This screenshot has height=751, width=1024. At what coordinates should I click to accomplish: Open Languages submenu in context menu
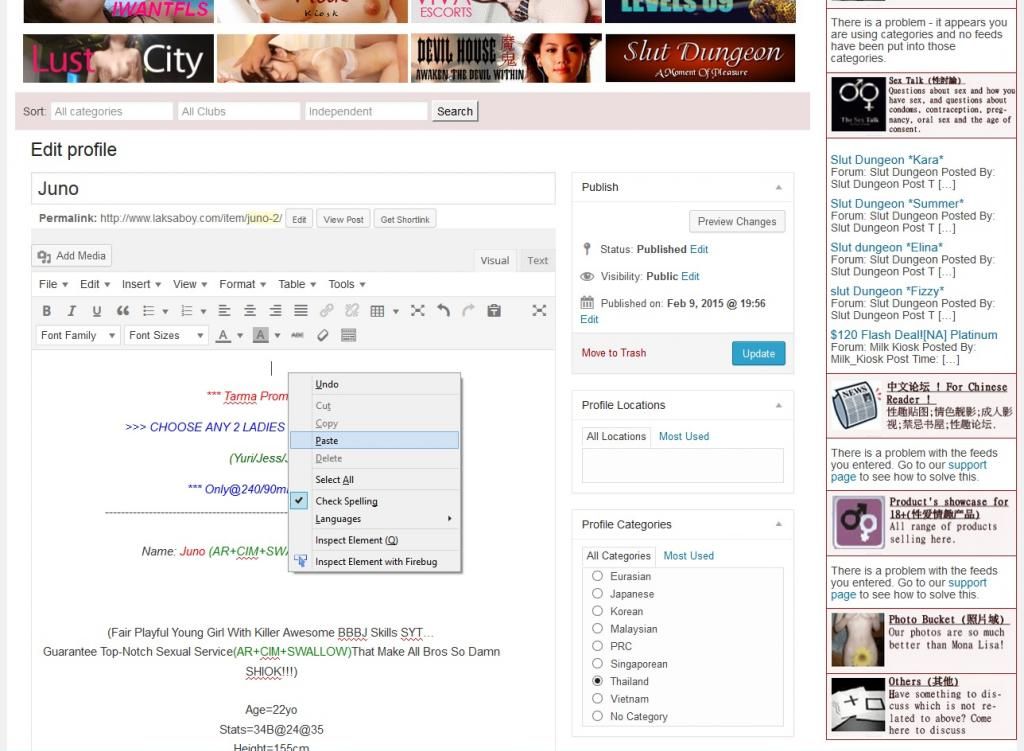[x=374, y=519]
